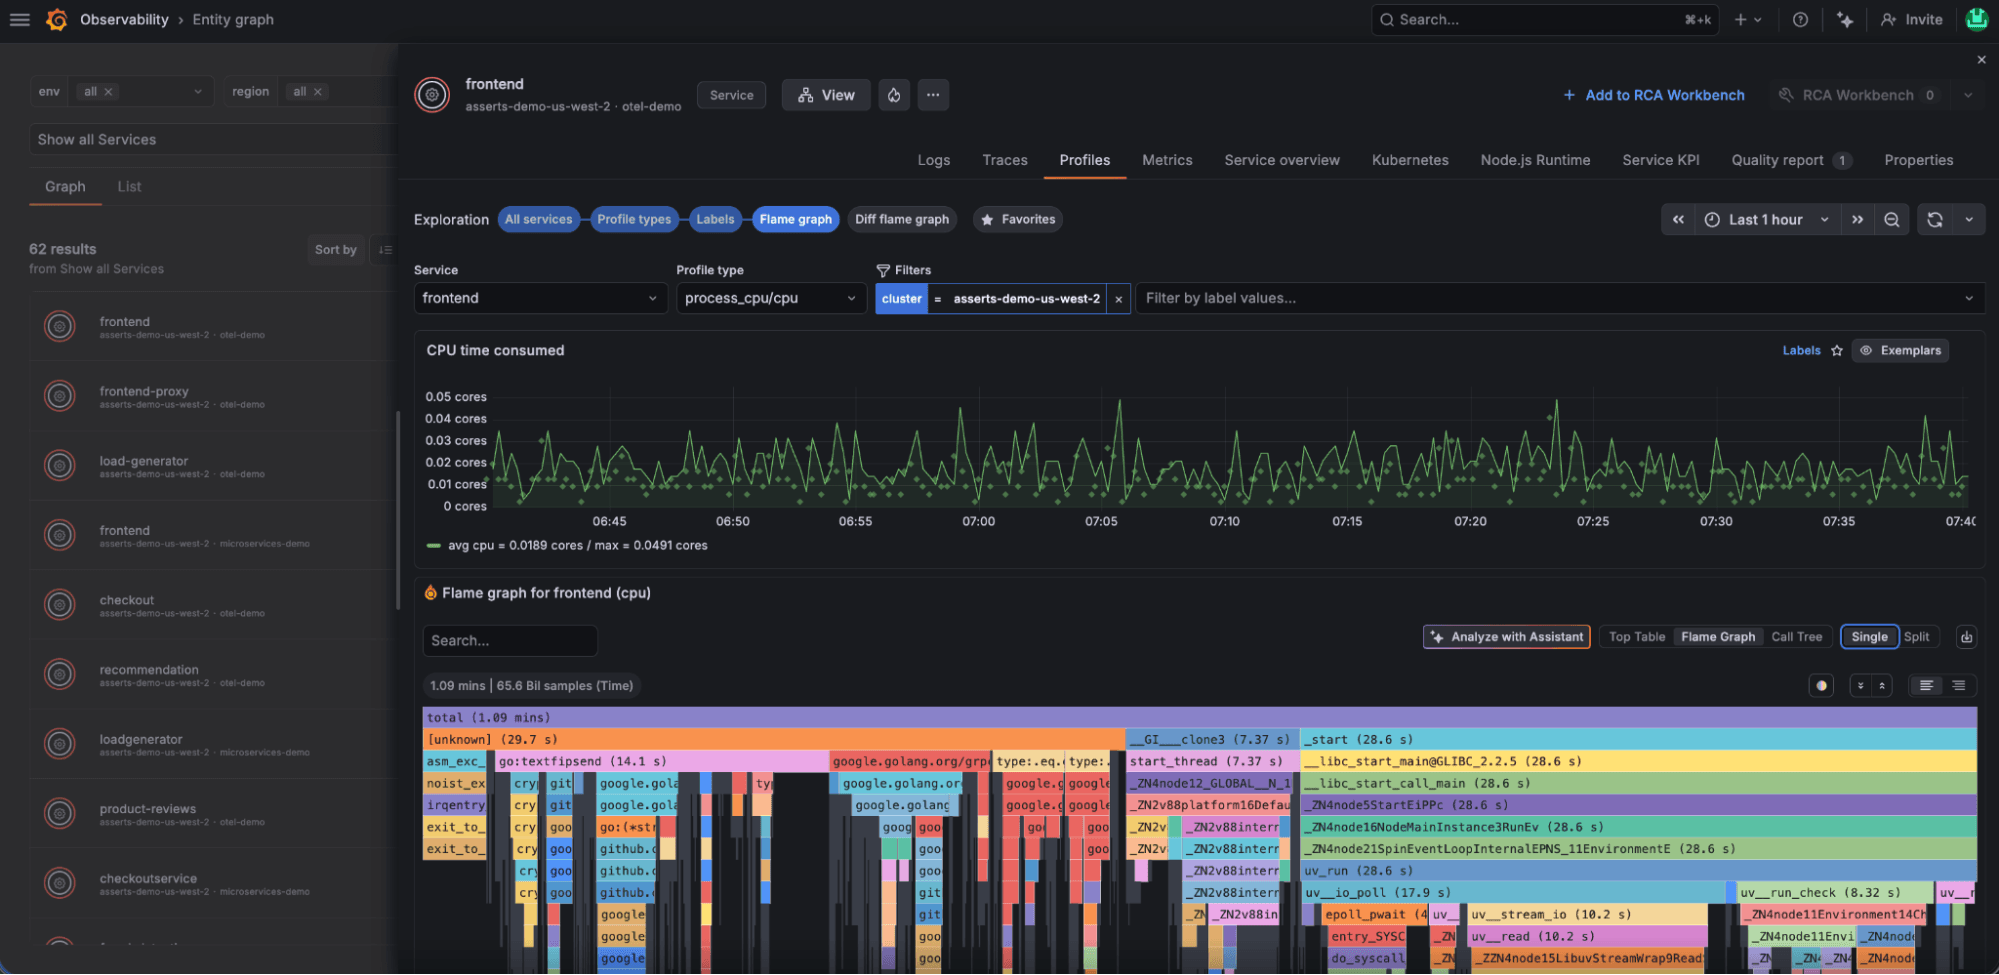Click the Invite button

coord(1911,20)
